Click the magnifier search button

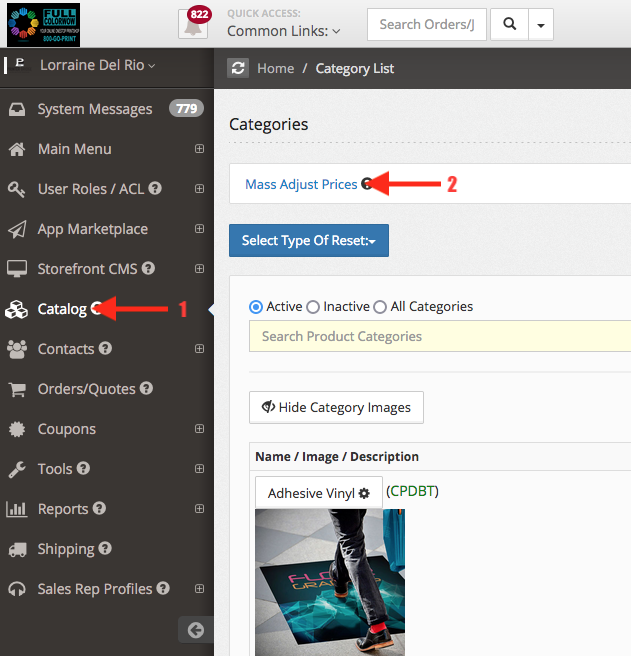(x=510, y=24)
